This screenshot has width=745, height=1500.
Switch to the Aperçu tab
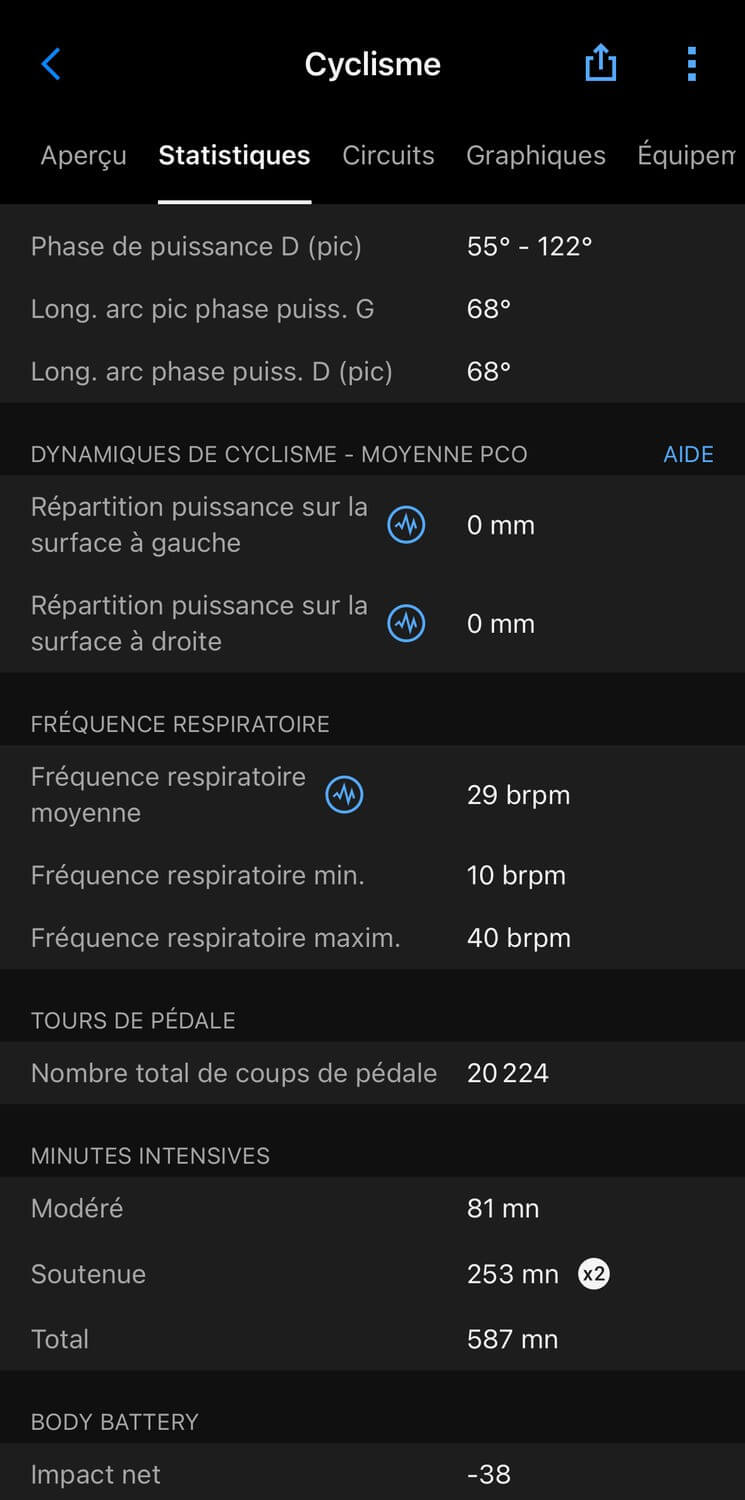pyautogui.click(x=83, y=156)
